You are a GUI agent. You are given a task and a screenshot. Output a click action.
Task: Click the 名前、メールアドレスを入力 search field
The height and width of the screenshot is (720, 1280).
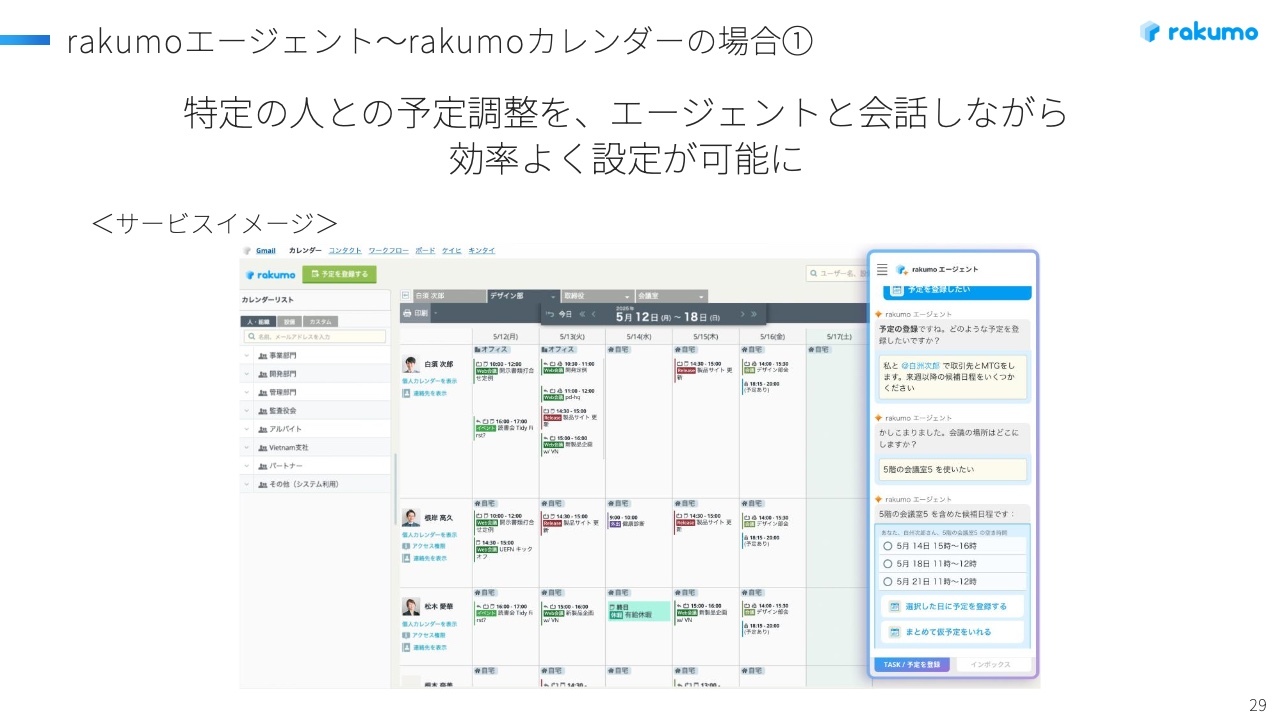(x=314, y=337)
